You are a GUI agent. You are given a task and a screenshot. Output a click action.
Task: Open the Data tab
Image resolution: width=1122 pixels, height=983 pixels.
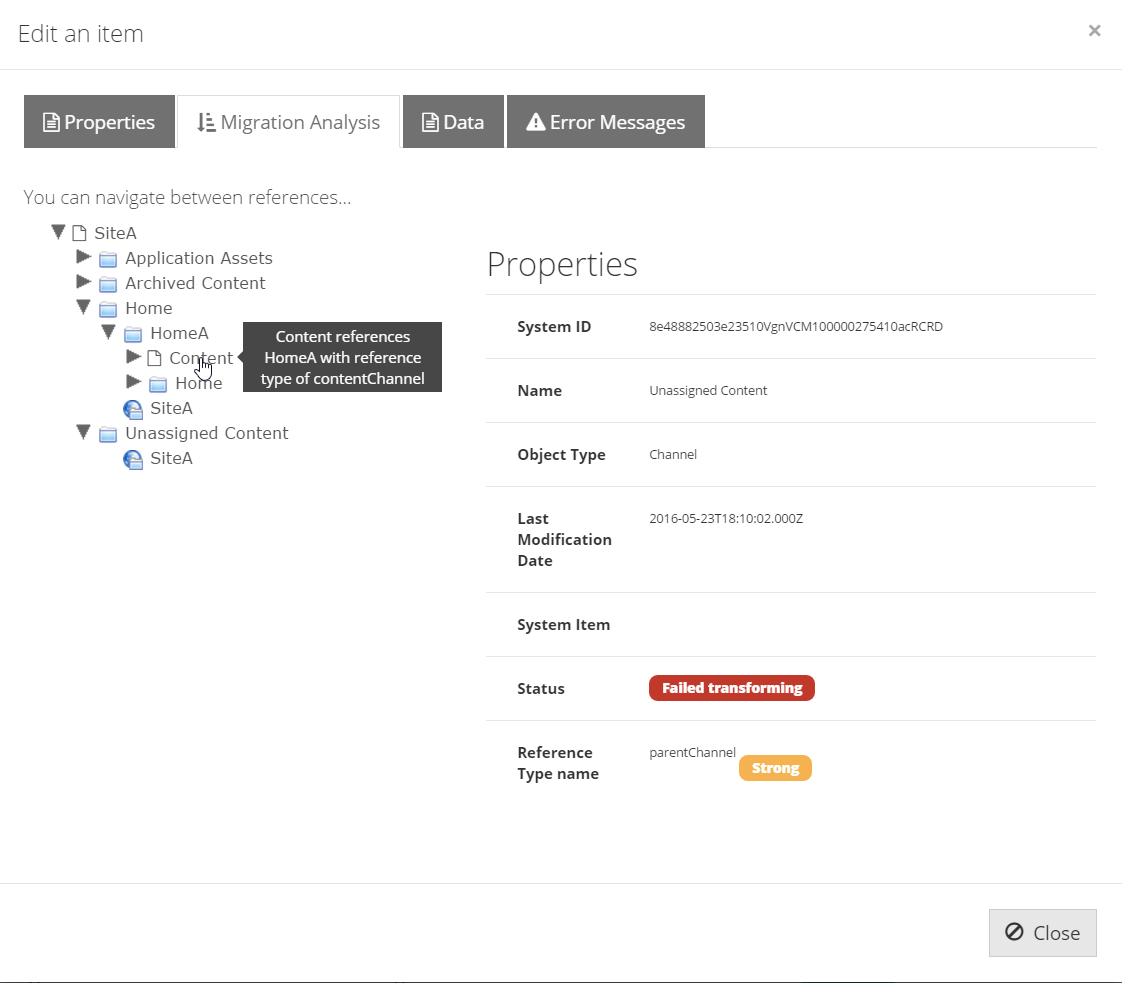pyautogui.click(x=453, y=122)
